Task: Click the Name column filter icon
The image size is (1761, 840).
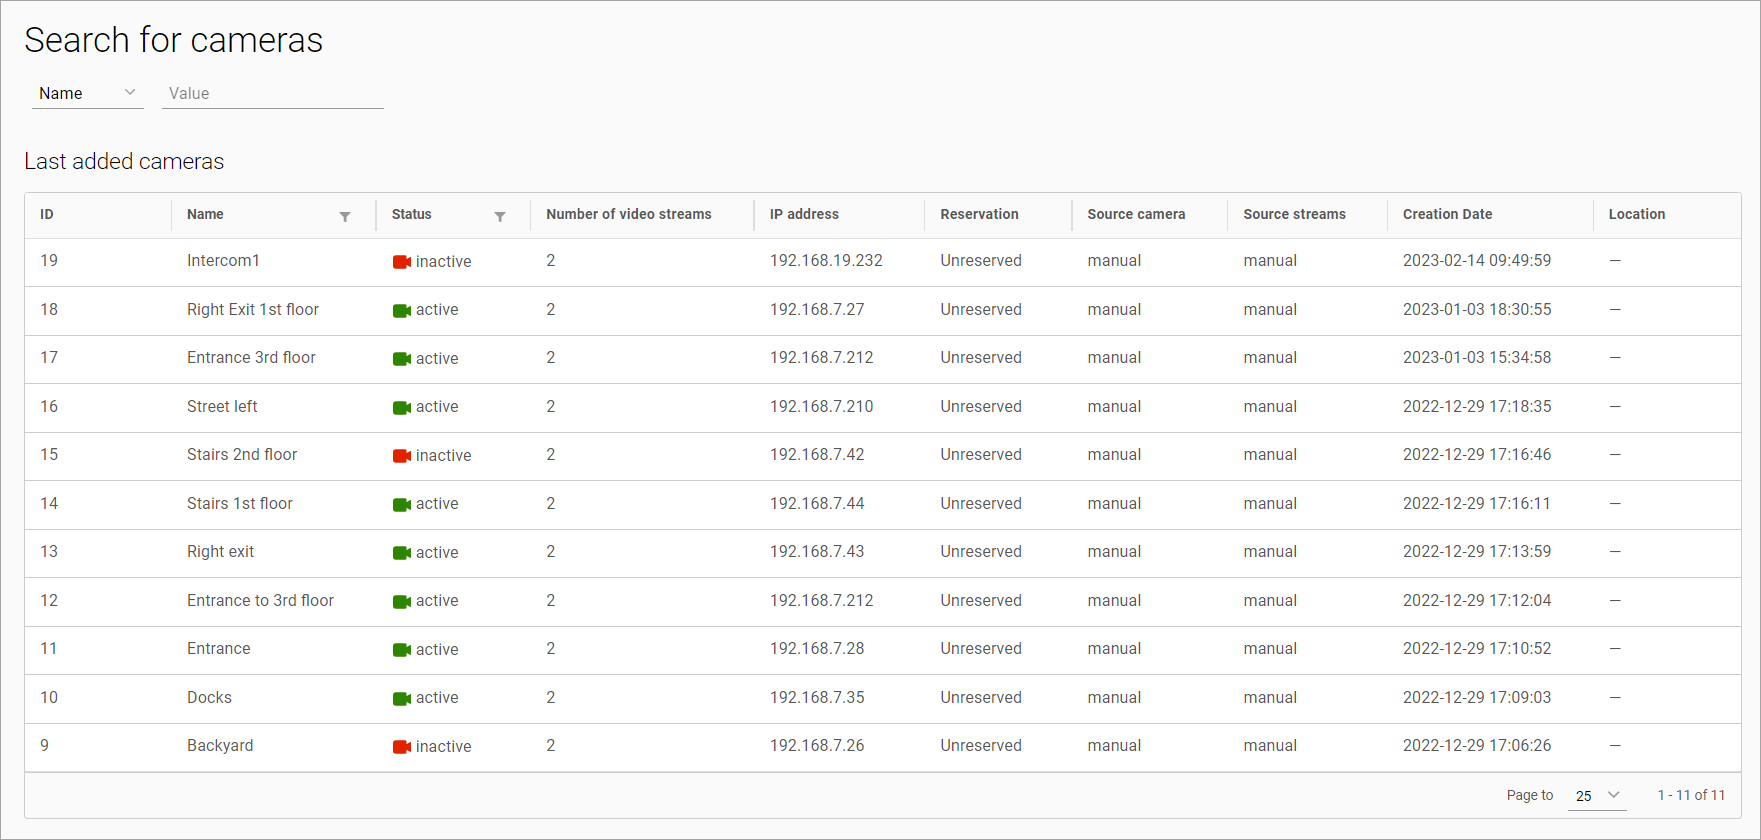Action: [345, 216]
